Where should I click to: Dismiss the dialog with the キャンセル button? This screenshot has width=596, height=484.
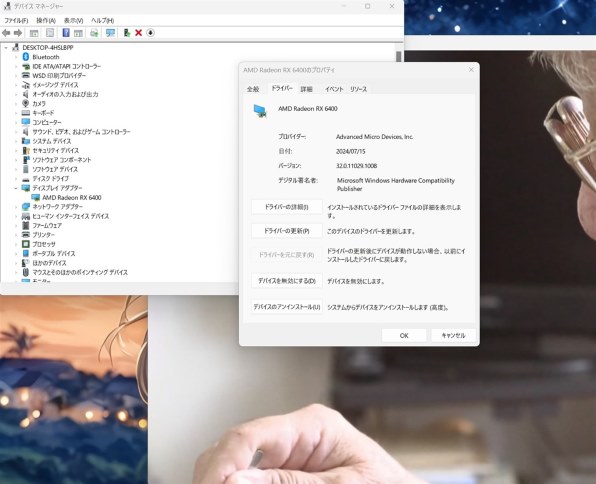453,335
